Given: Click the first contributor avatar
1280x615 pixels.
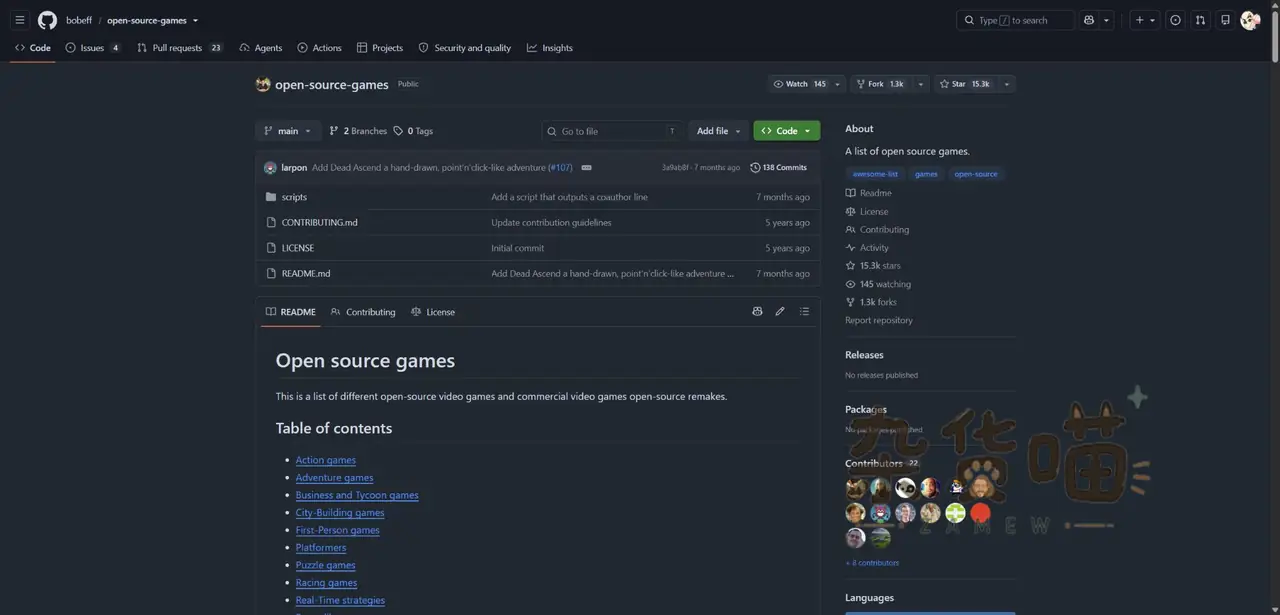Looking at the screenshot, I should pos(855,488).
